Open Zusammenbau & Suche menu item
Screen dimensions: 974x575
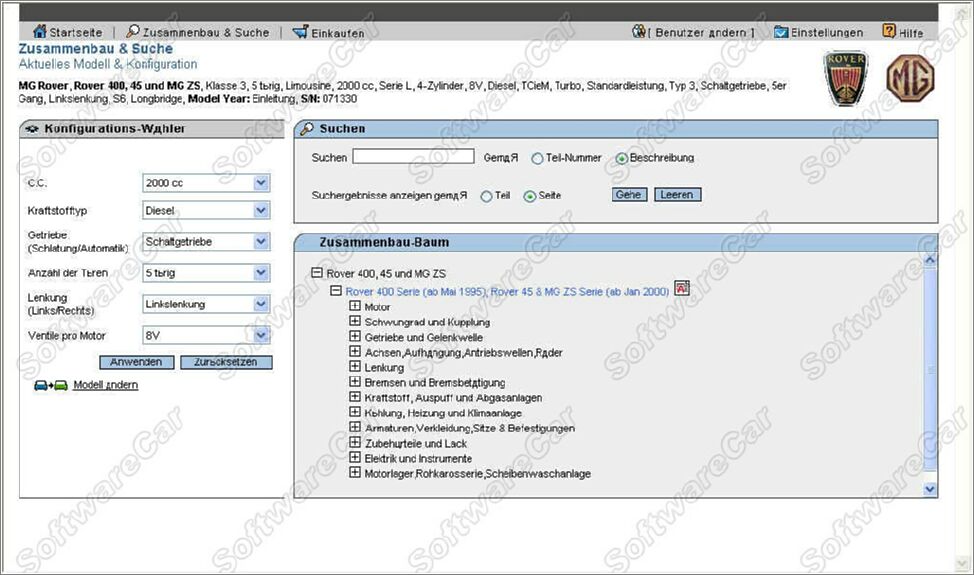[x=199, y=32]
